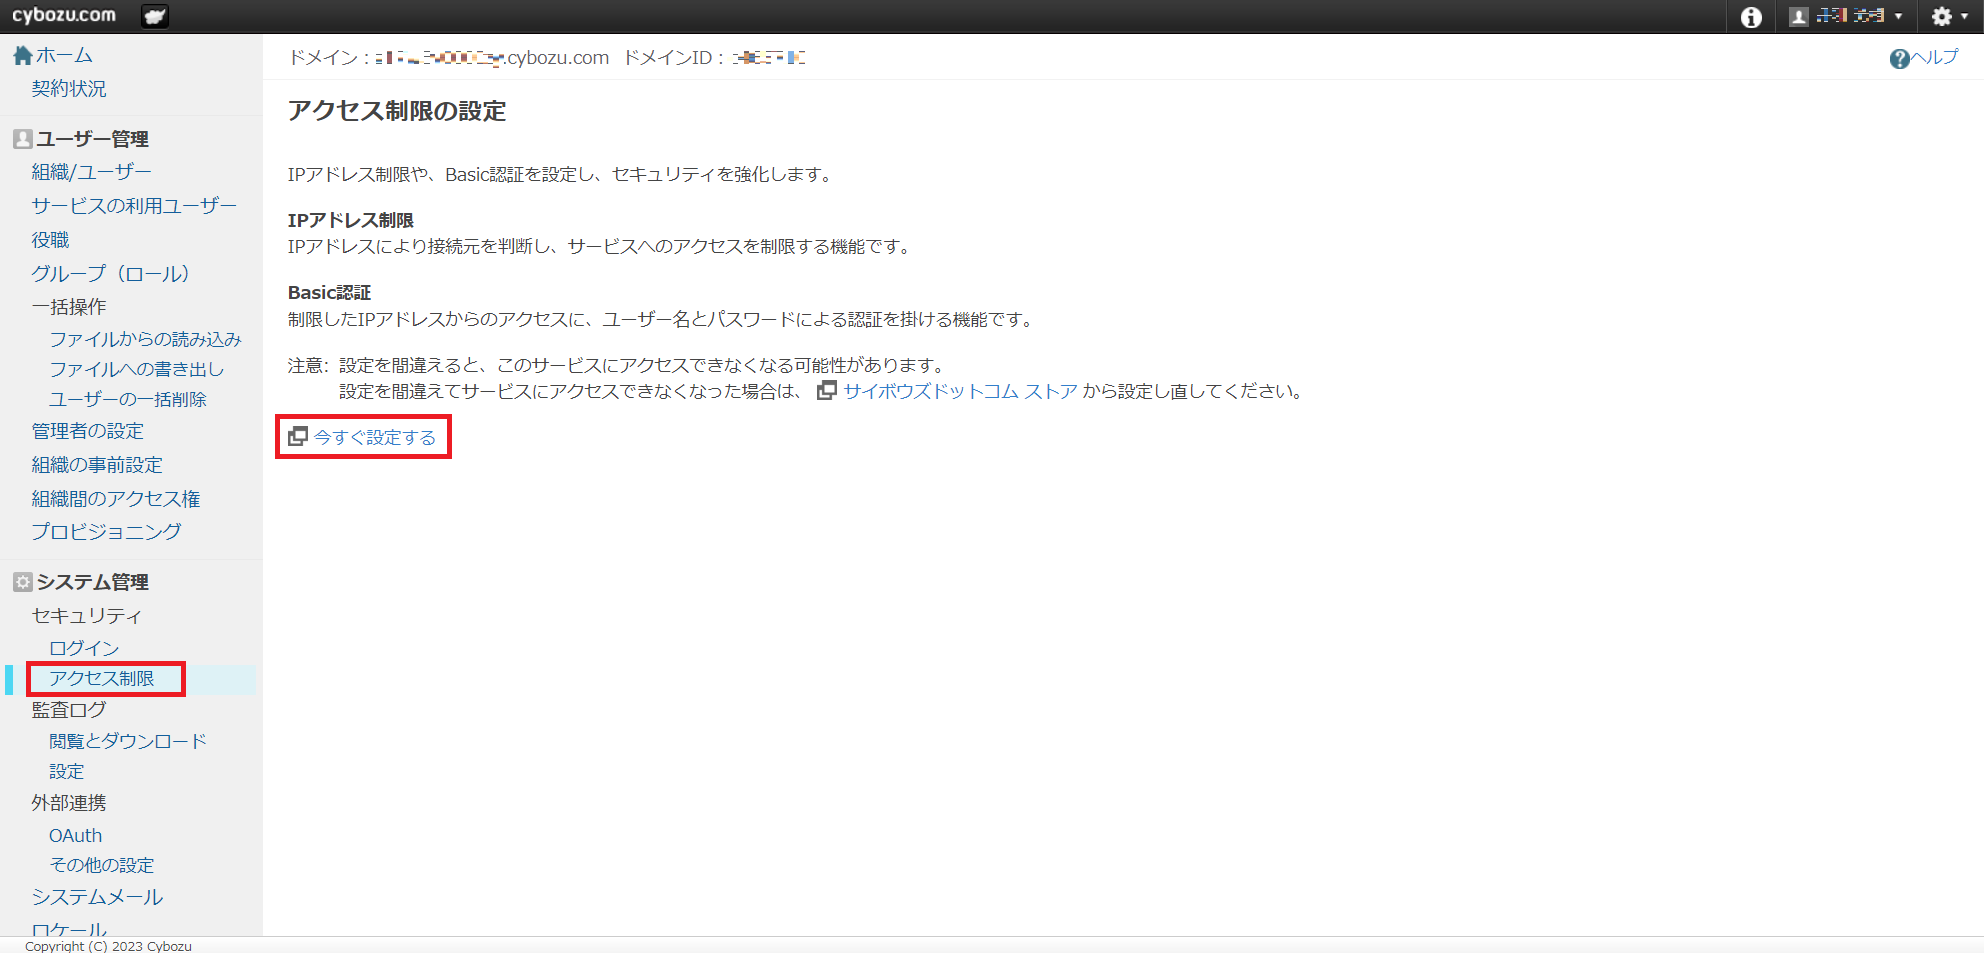The image size is (1984, 953).
Task: Click the cybozu.com logo icon in header
Action: pos(155,16)
